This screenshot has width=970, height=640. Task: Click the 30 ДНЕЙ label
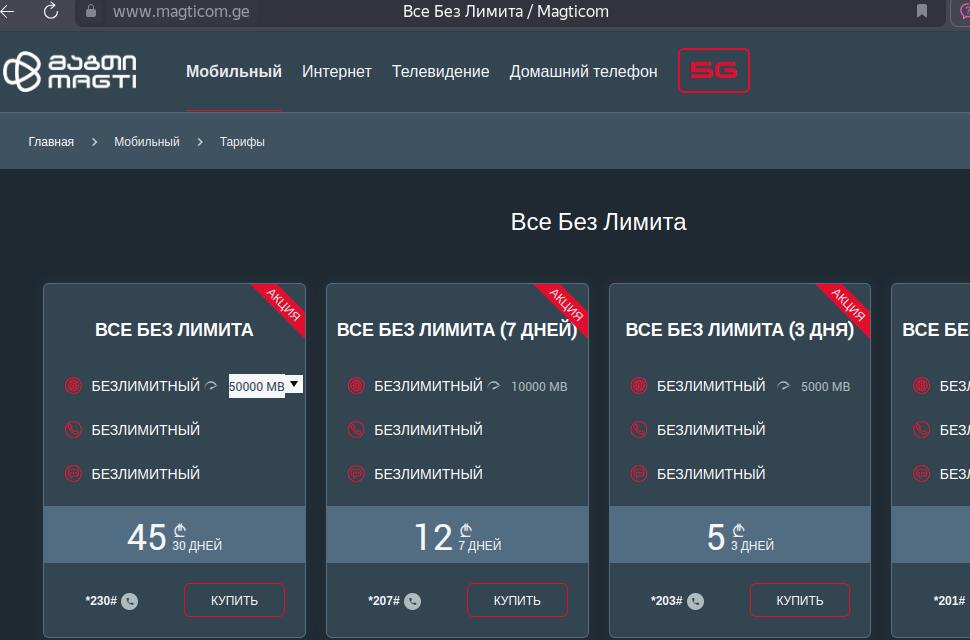point(197,545)
